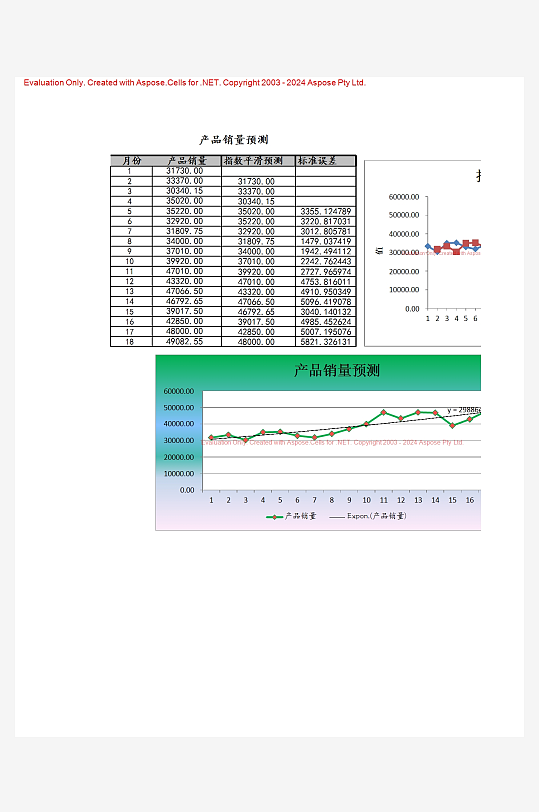
Task: Select sales value 31809.75 in month 7 row
Action: click(185, 231)
